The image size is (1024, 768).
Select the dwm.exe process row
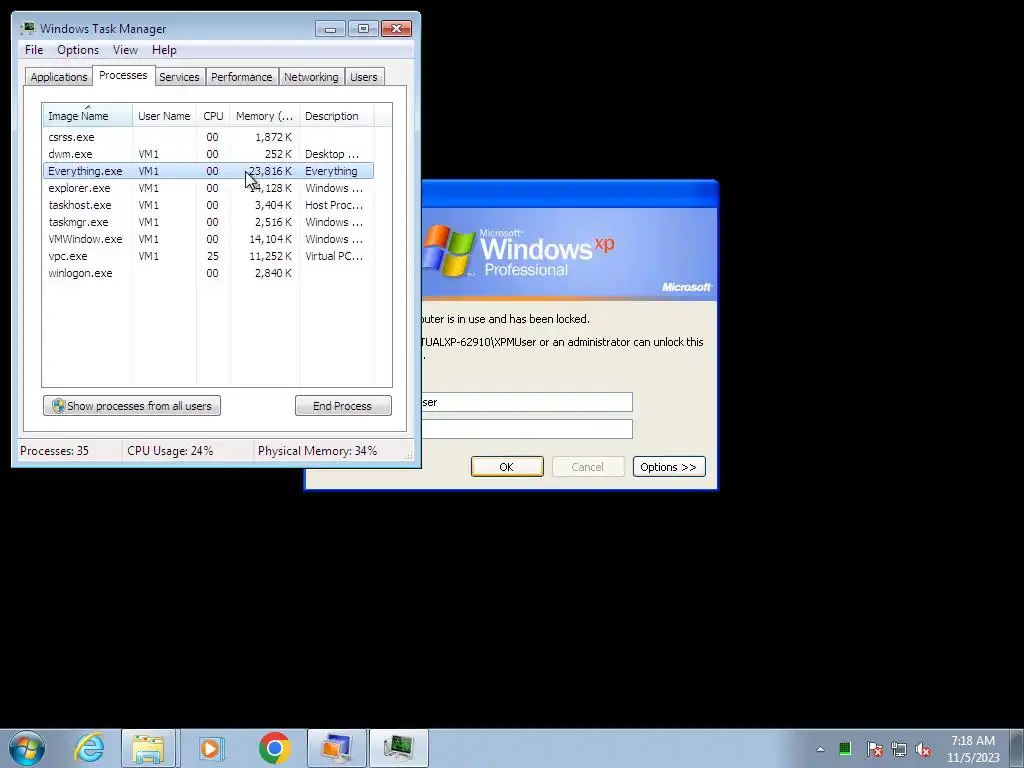point(208,154)
